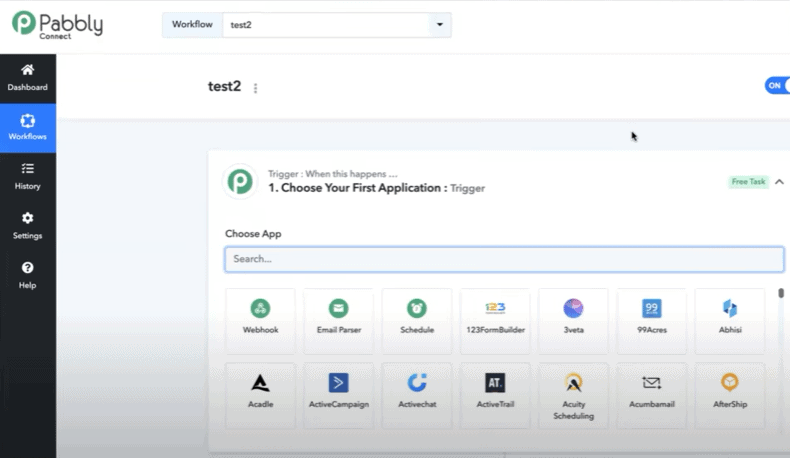Go to Dashboard in the sidebar
The height and width of the screenshot is (458, 790).
coord(28,78)
